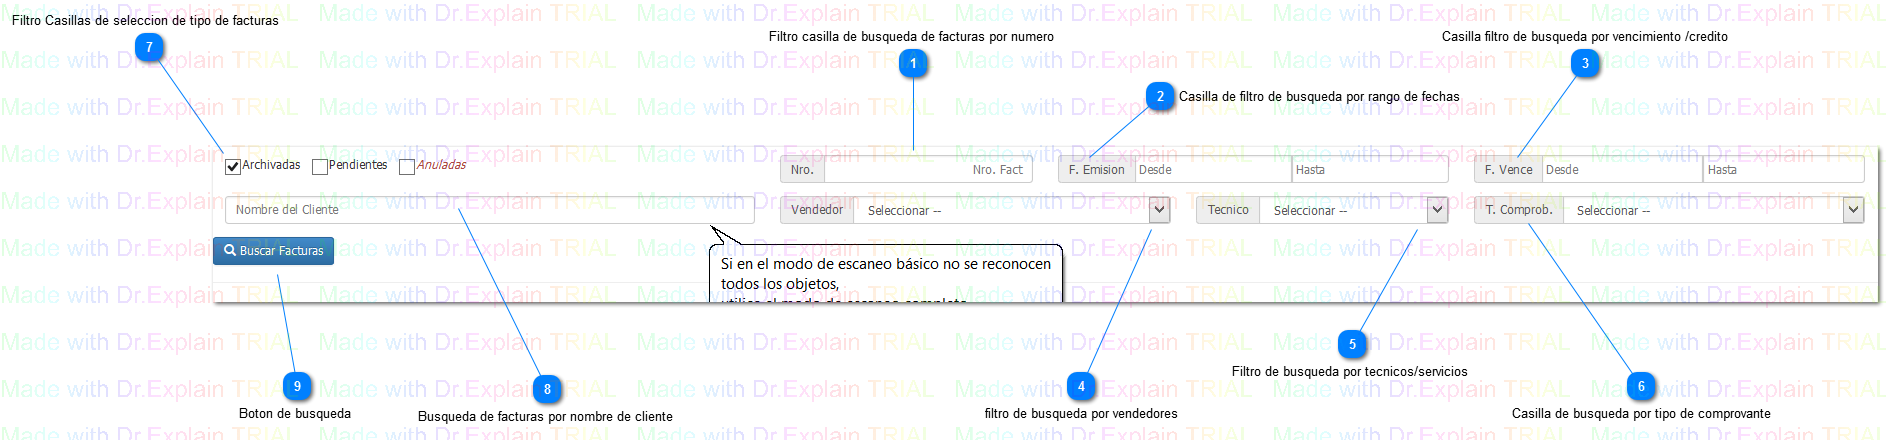
Task: Click callout marker 5 for tecnicos
Action: click(1352, 344)
